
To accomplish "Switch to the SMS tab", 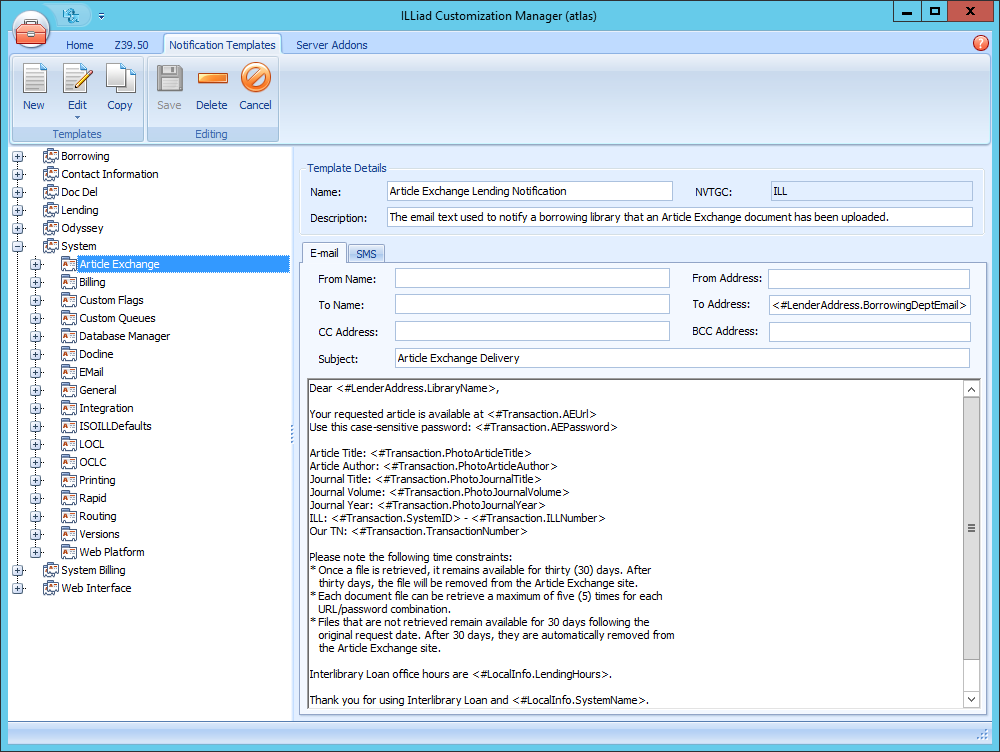I will pos(366,254).
